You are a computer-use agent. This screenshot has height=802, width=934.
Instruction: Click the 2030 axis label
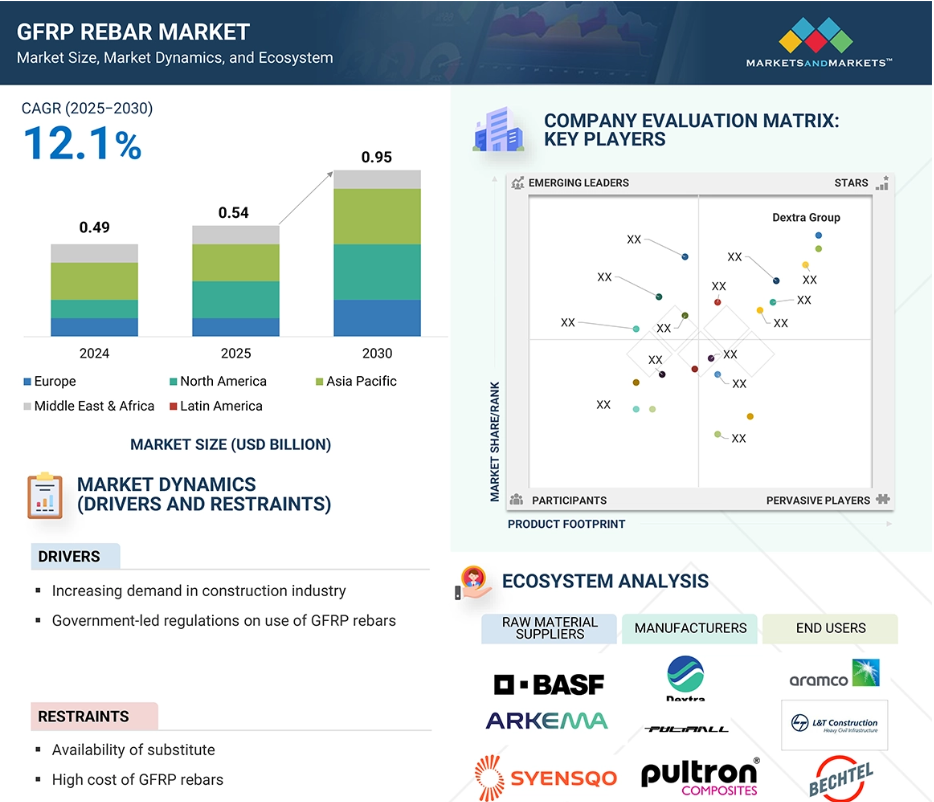pyautogui.click(x=377, y=353)
